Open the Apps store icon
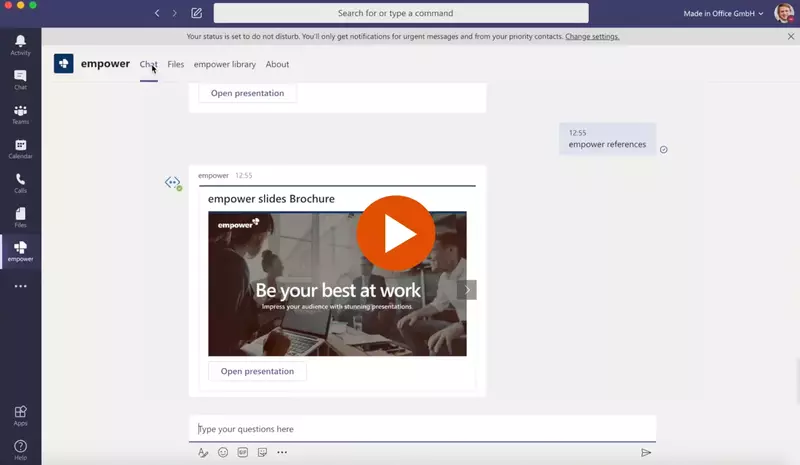The image size is (800, 465). tap(20, 415)
